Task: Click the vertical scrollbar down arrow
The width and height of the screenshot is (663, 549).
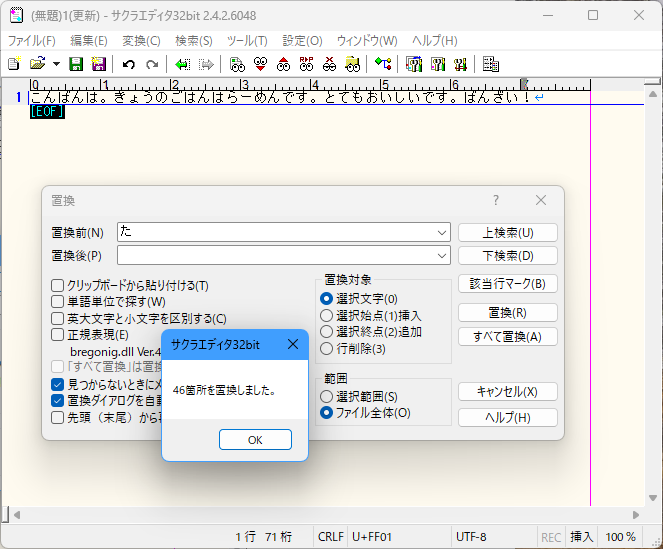Action: coord(653,498)
